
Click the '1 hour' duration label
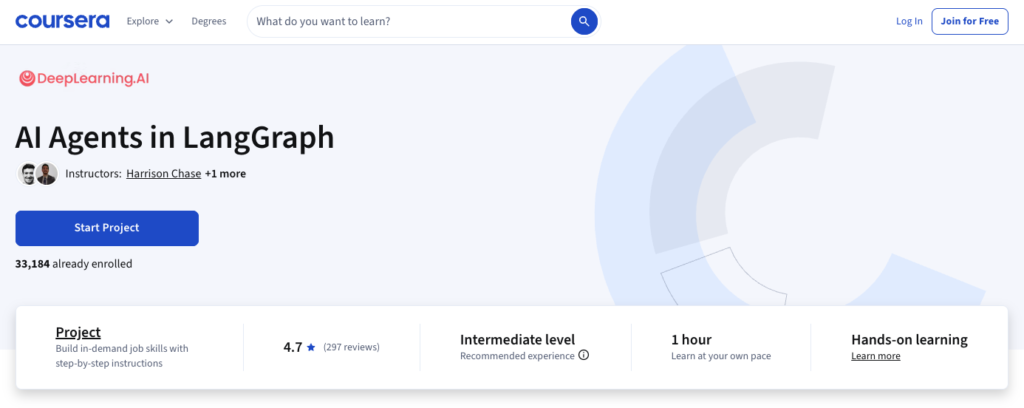tap(692, 339)
